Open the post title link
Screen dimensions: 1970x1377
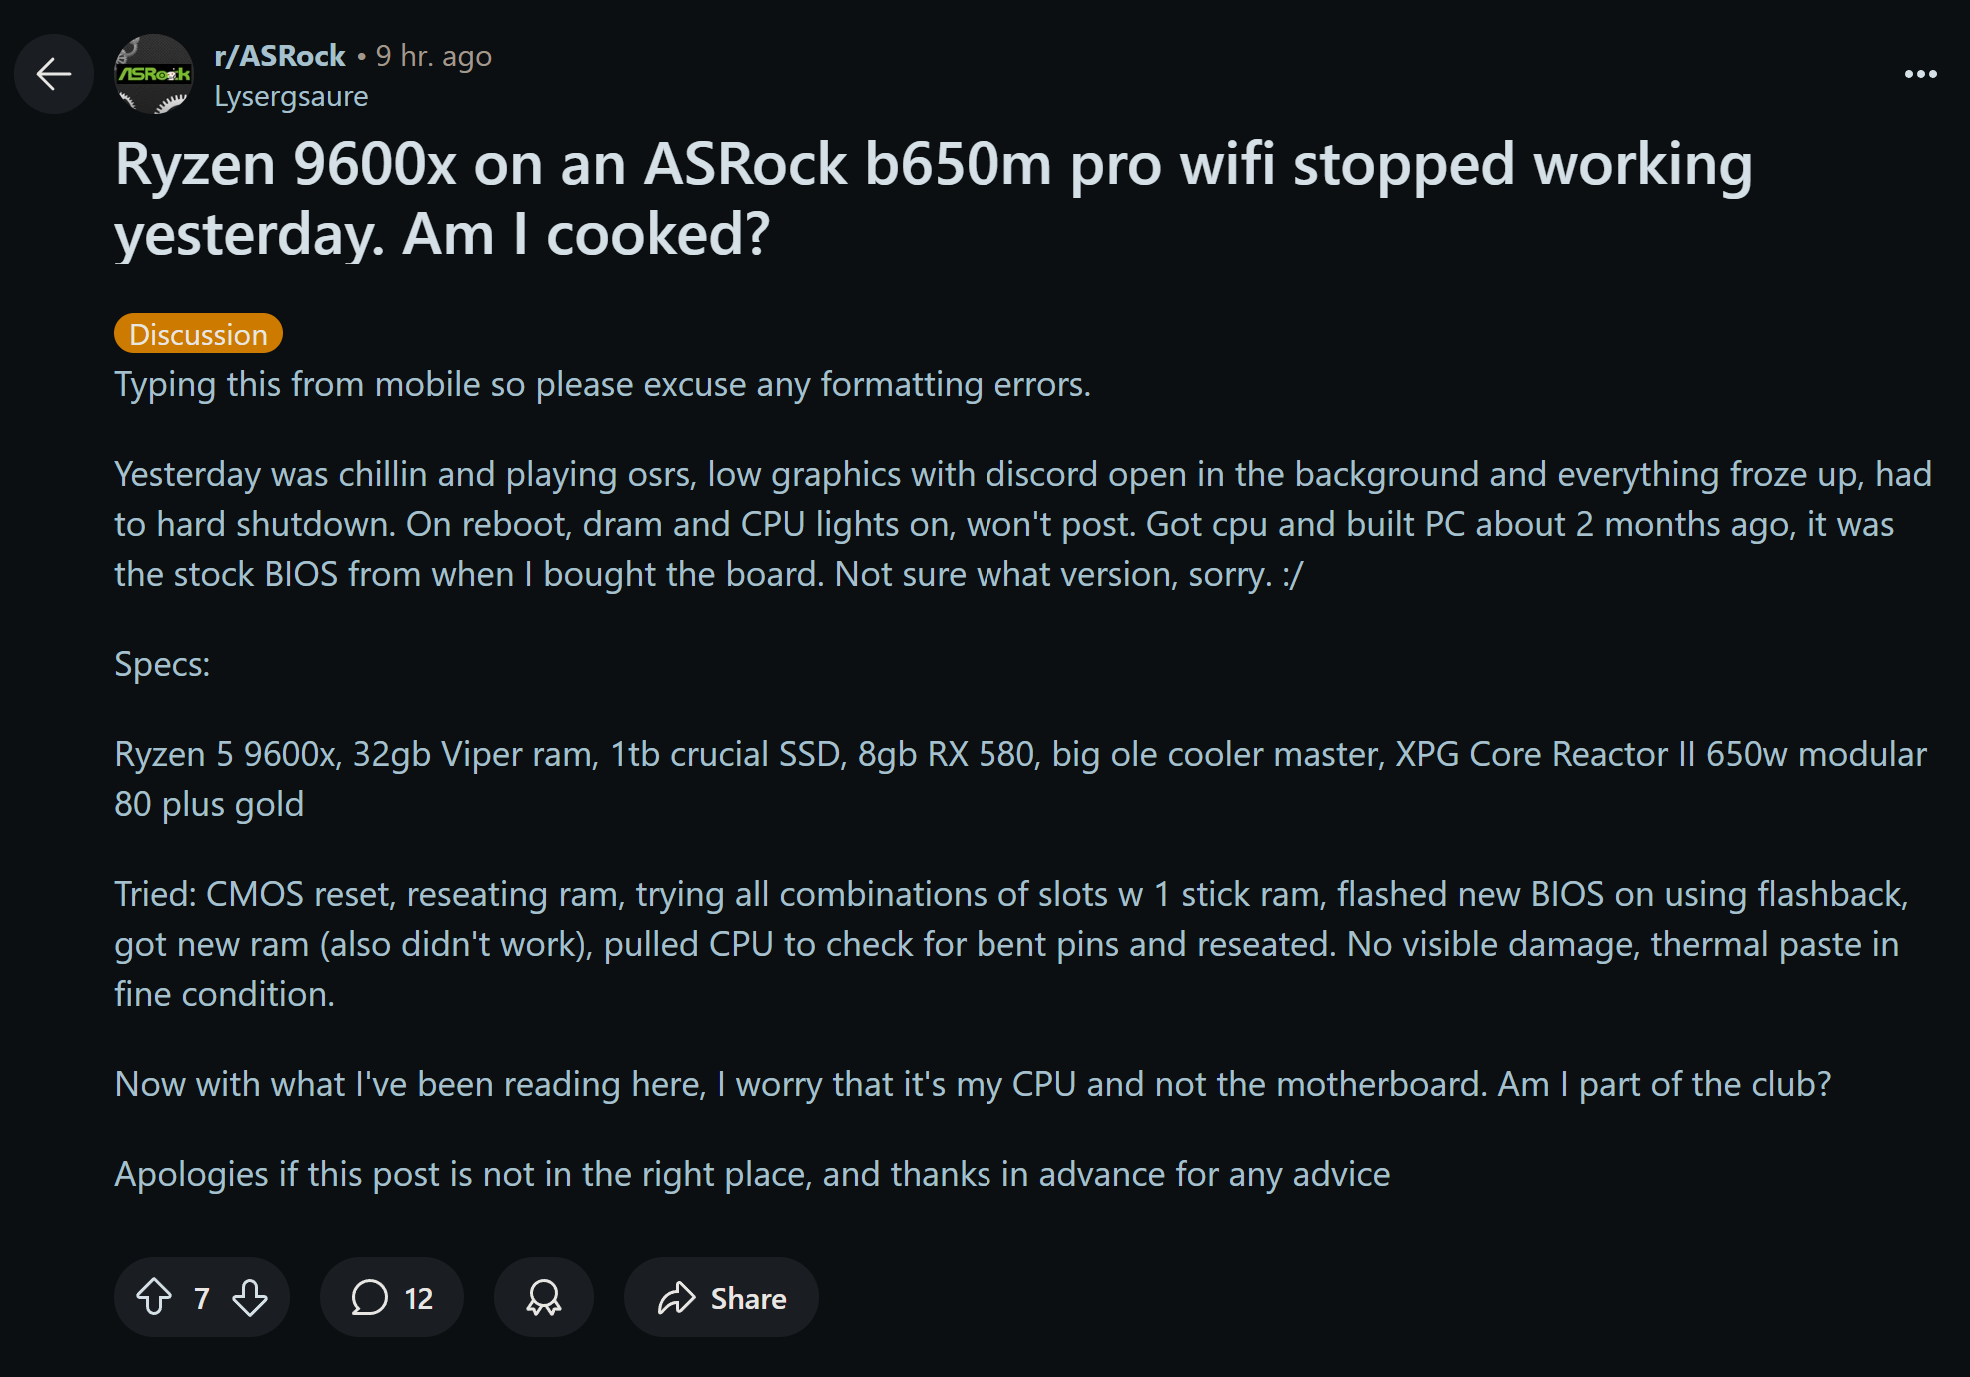(934, 198)
